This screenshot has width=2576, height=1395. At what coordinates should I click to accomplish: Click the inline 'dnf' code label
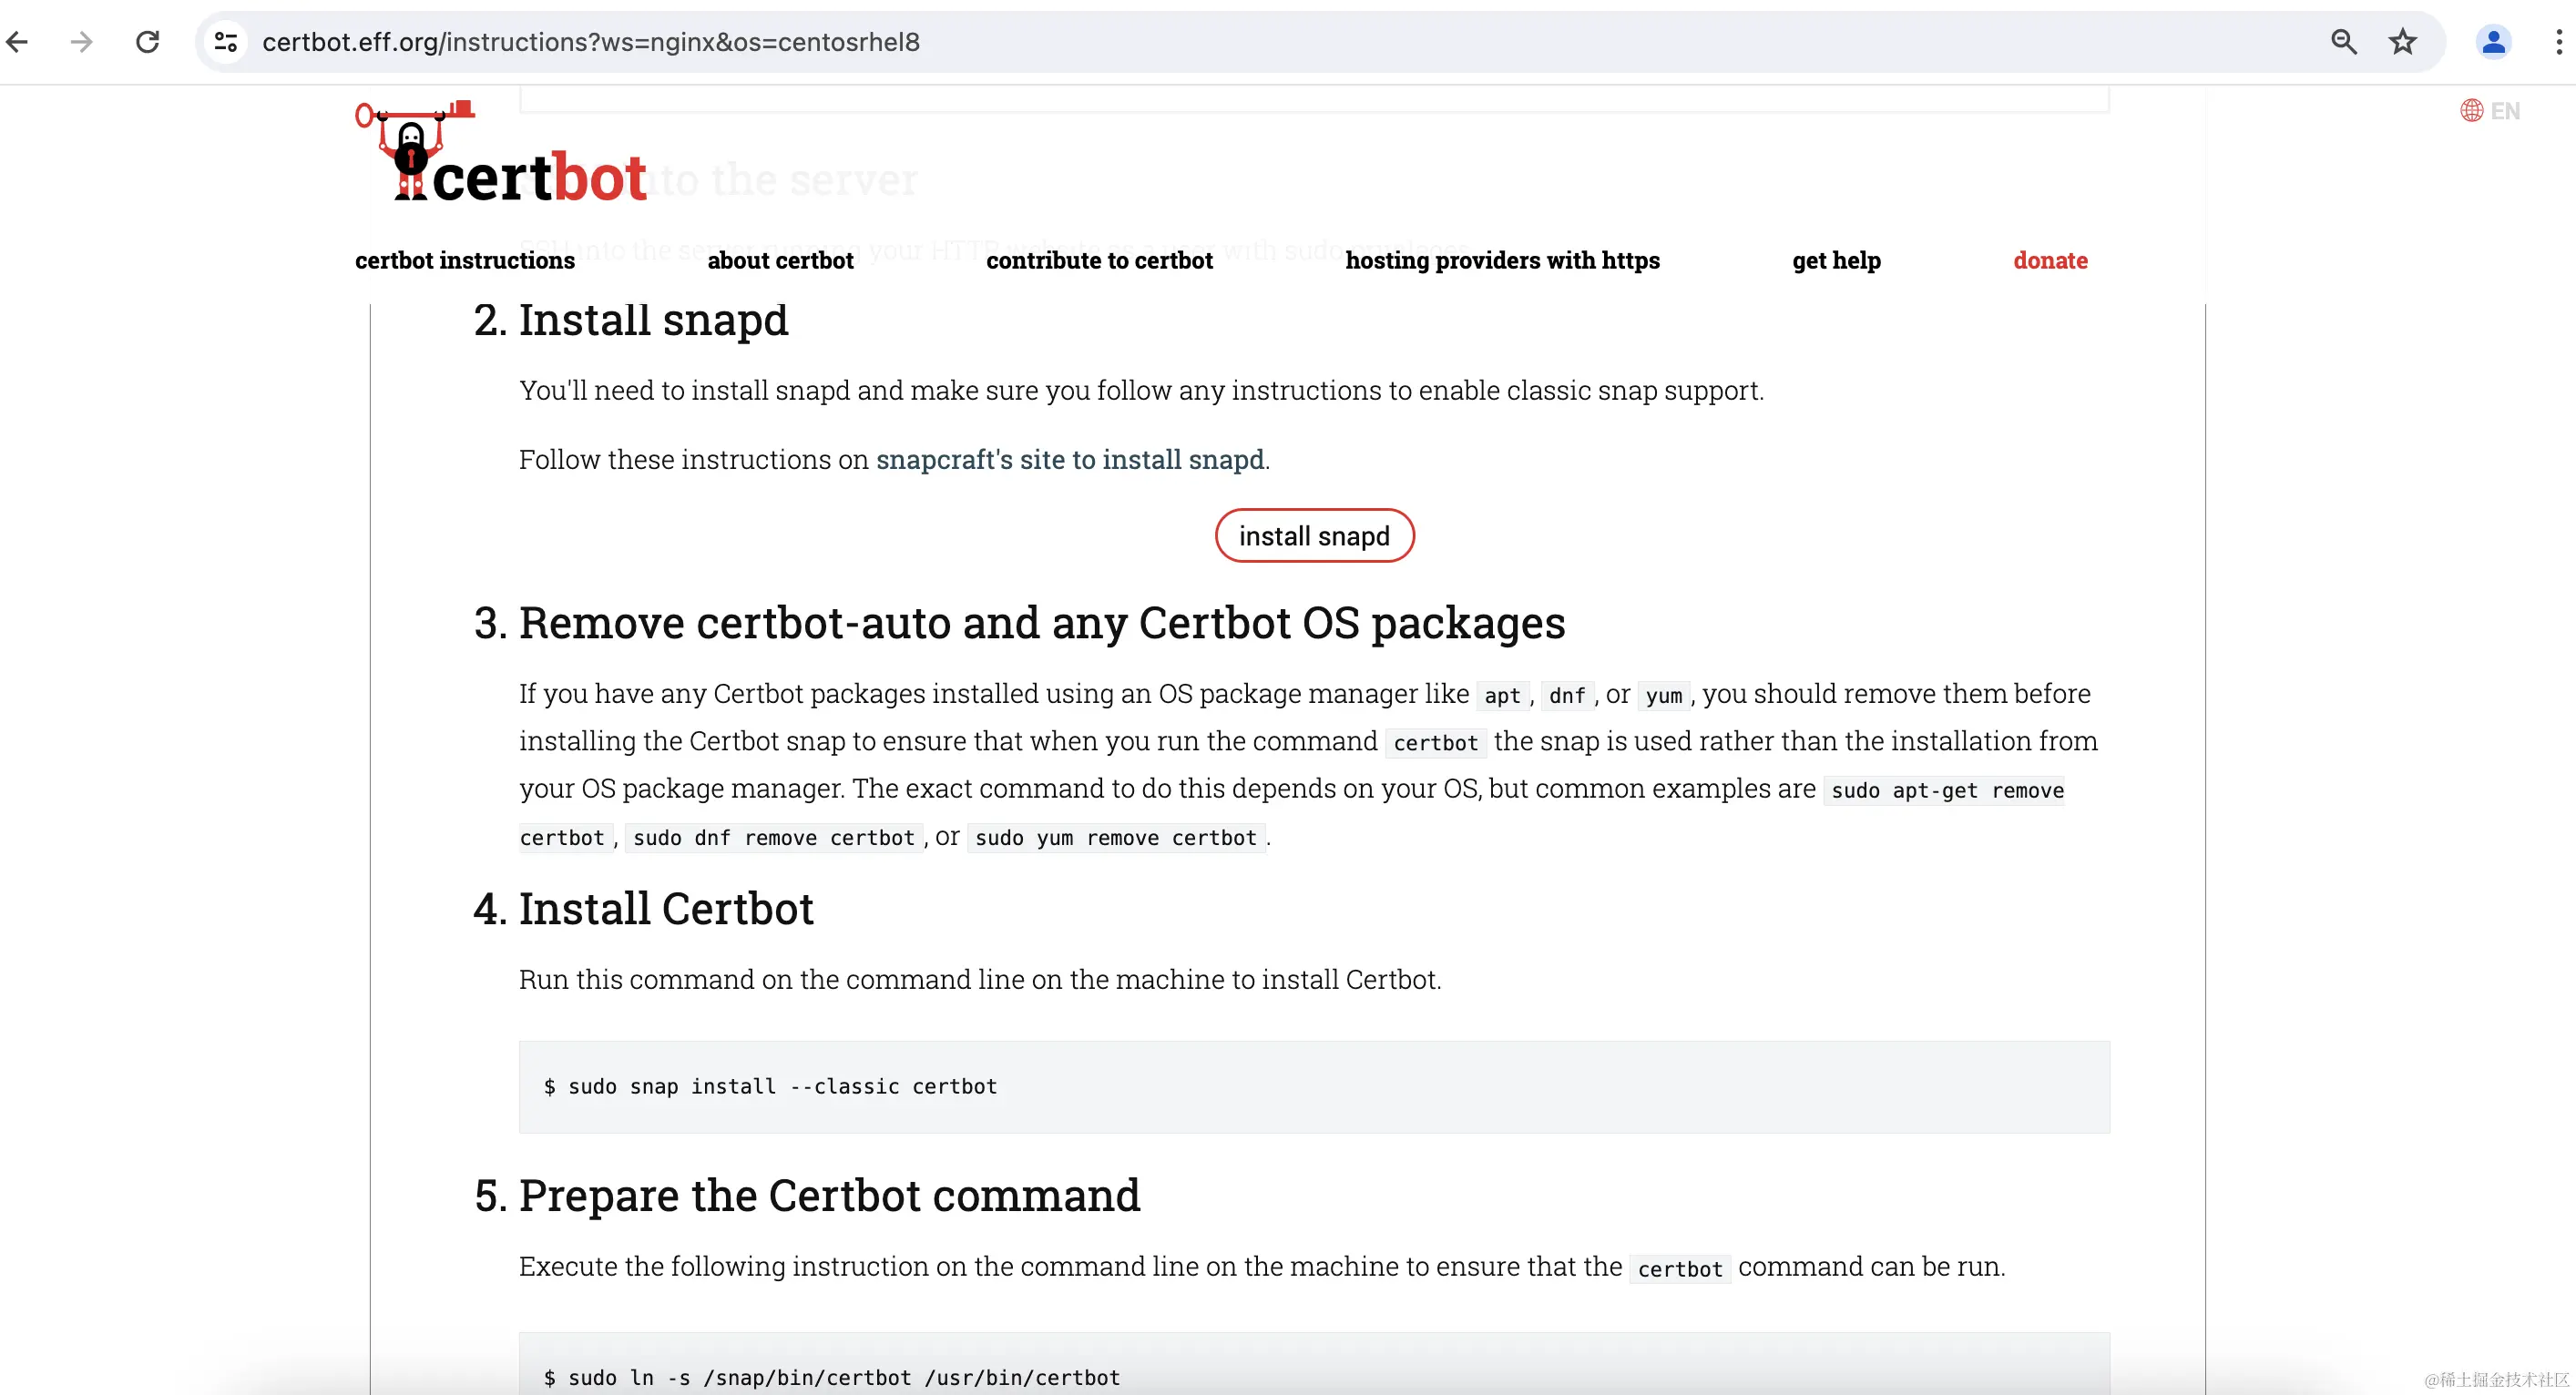(x=1567, y=696)
